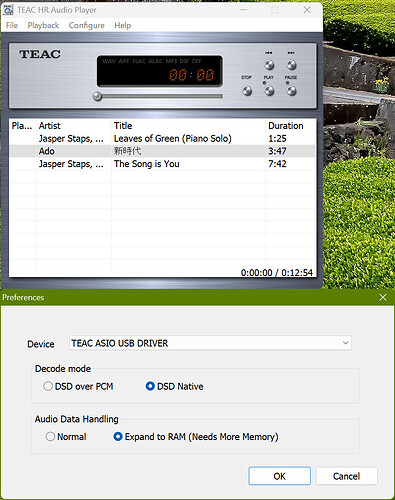Image resolution: width=395 pixels, height=500 pixels.
Task: Confirm preferences with OK button
Action: [279, 476]
